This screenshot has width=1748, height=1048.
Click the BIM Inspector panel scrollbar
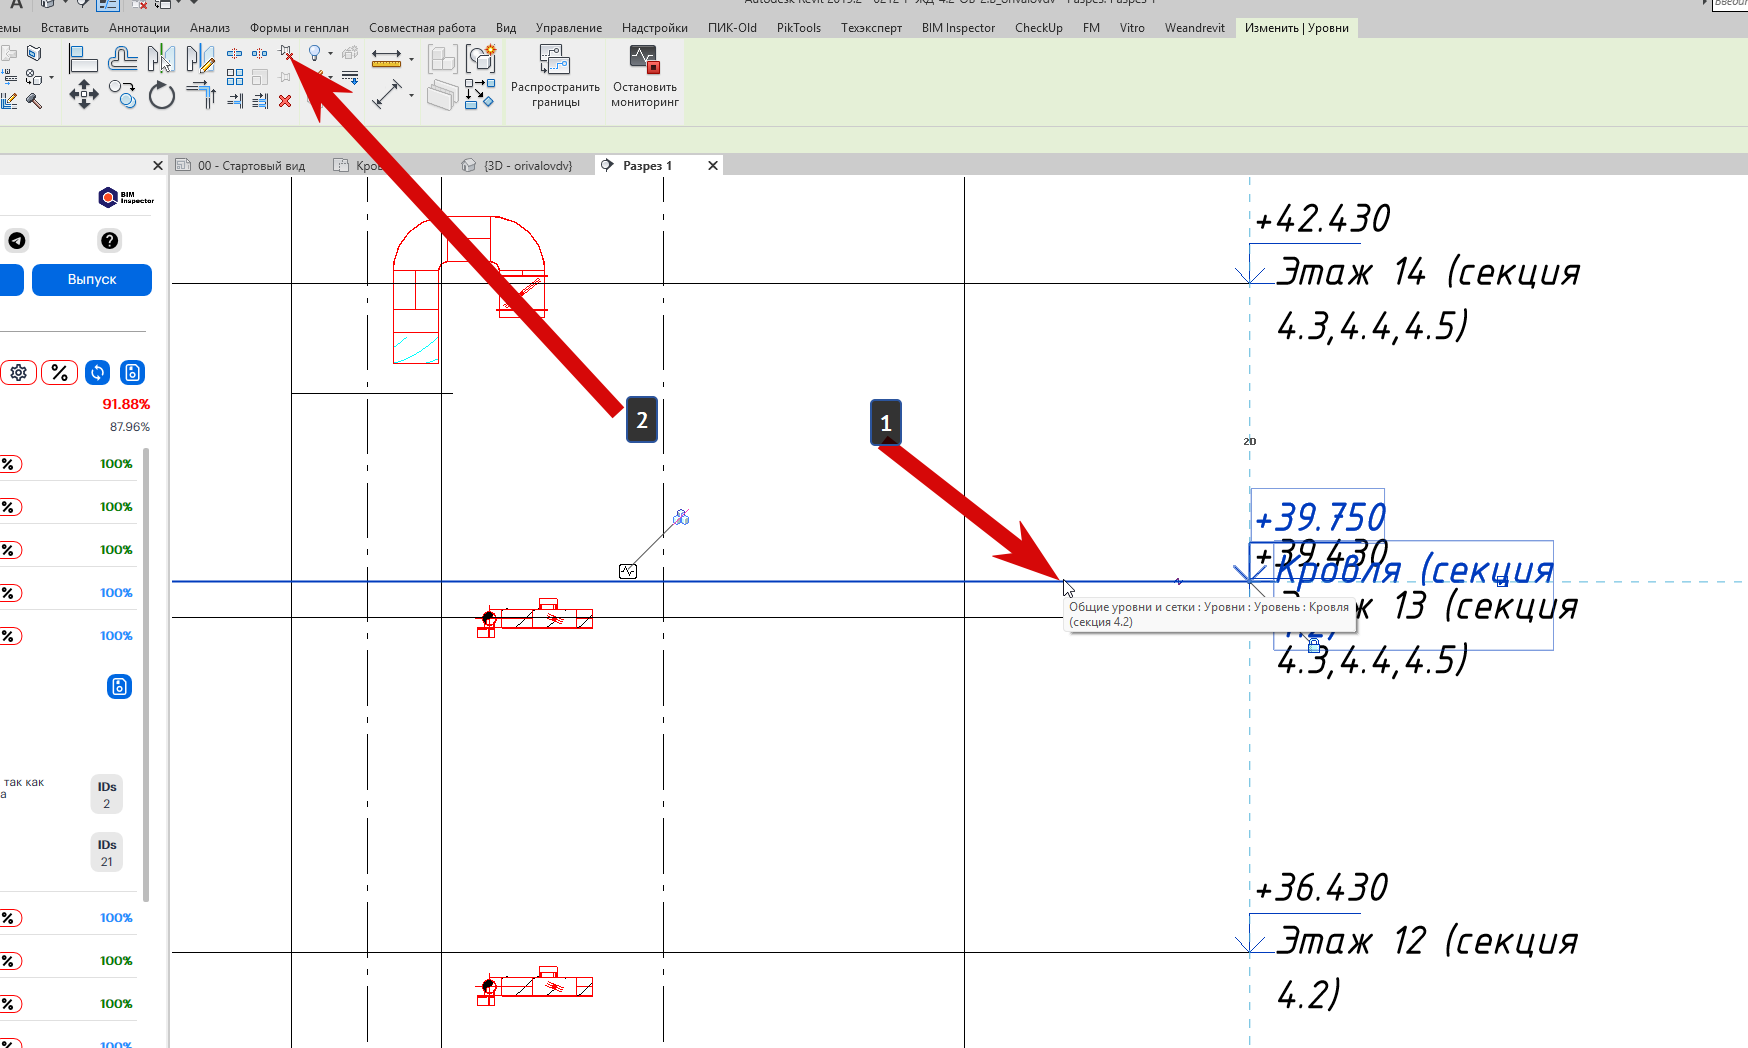point(147,675)
